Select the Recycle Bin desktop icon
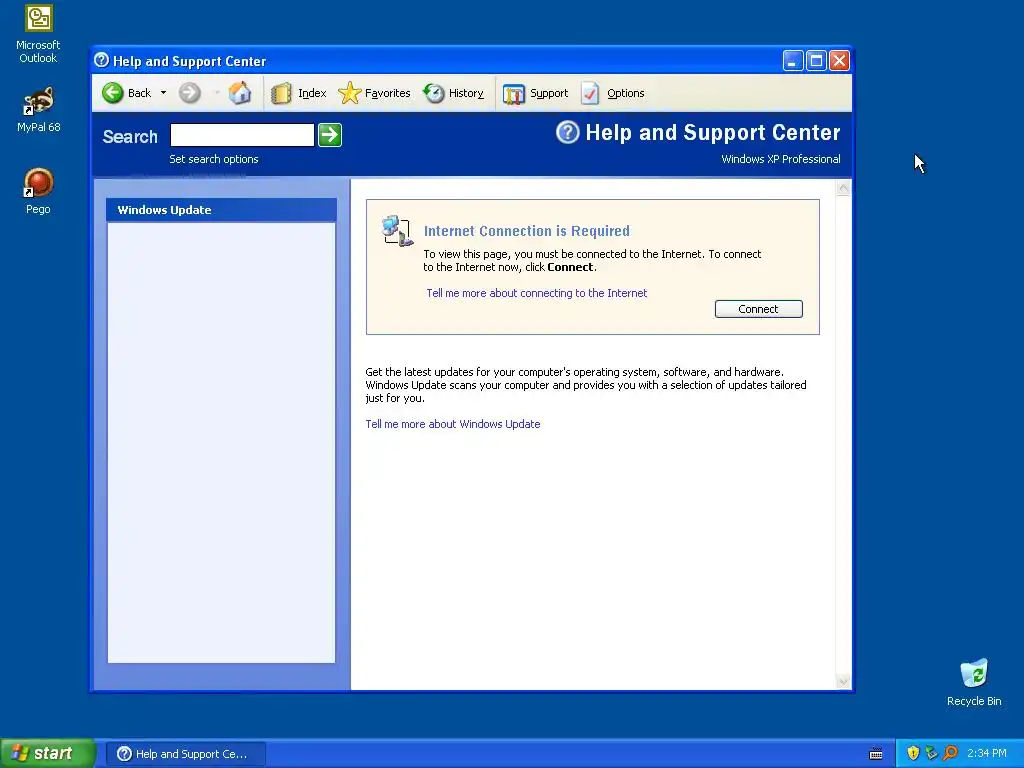 (974, 682)
